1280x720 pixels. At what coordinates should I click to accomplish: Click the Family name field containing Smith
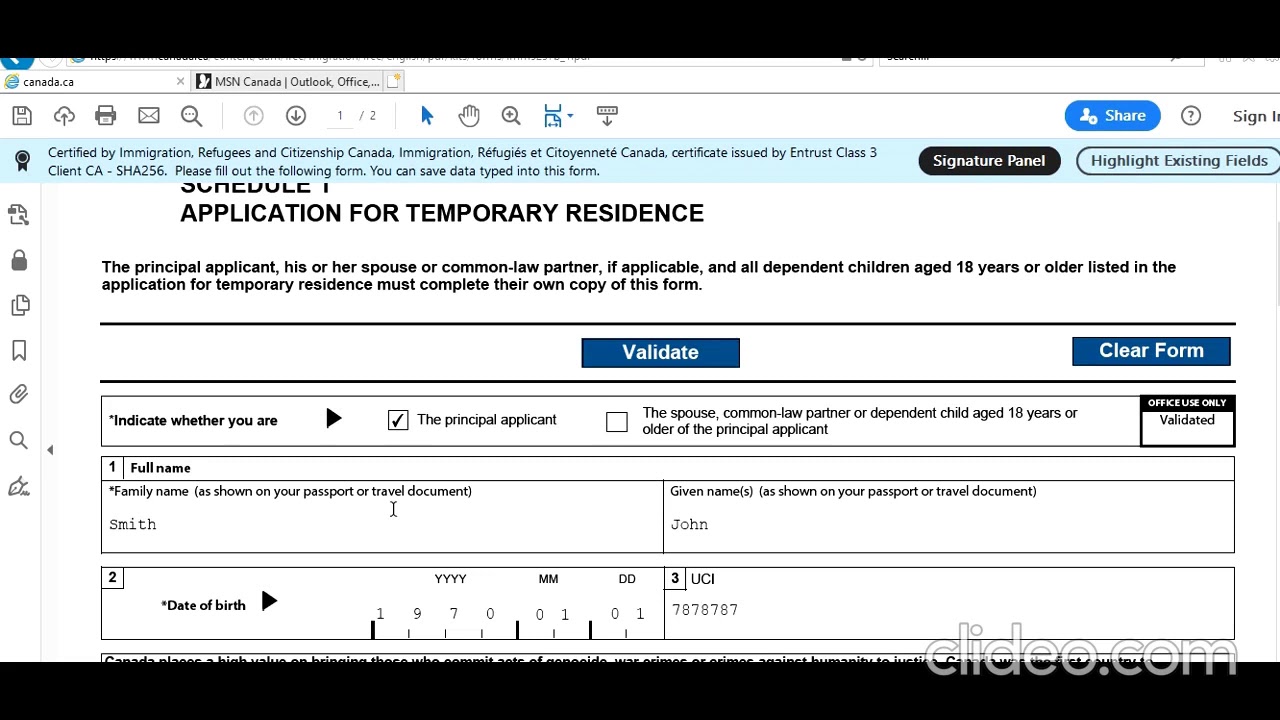[x=382, y=525]
